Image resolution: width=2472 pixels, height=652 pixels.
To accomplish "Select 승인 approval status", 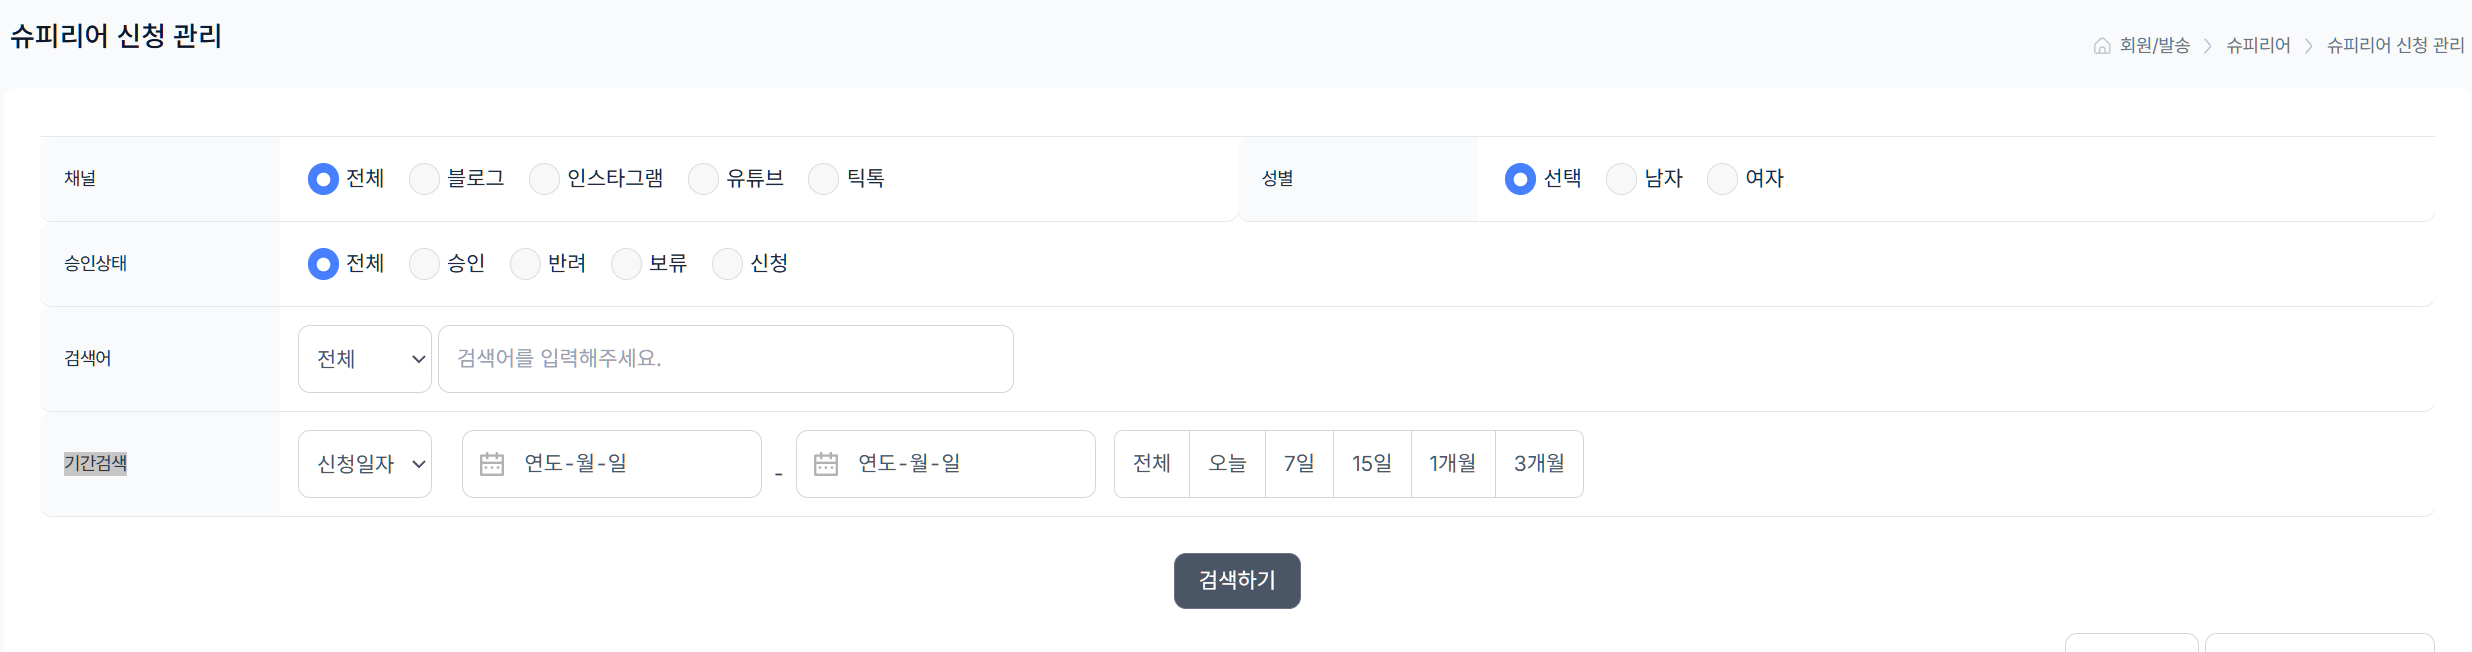I will tap(424, 263).
